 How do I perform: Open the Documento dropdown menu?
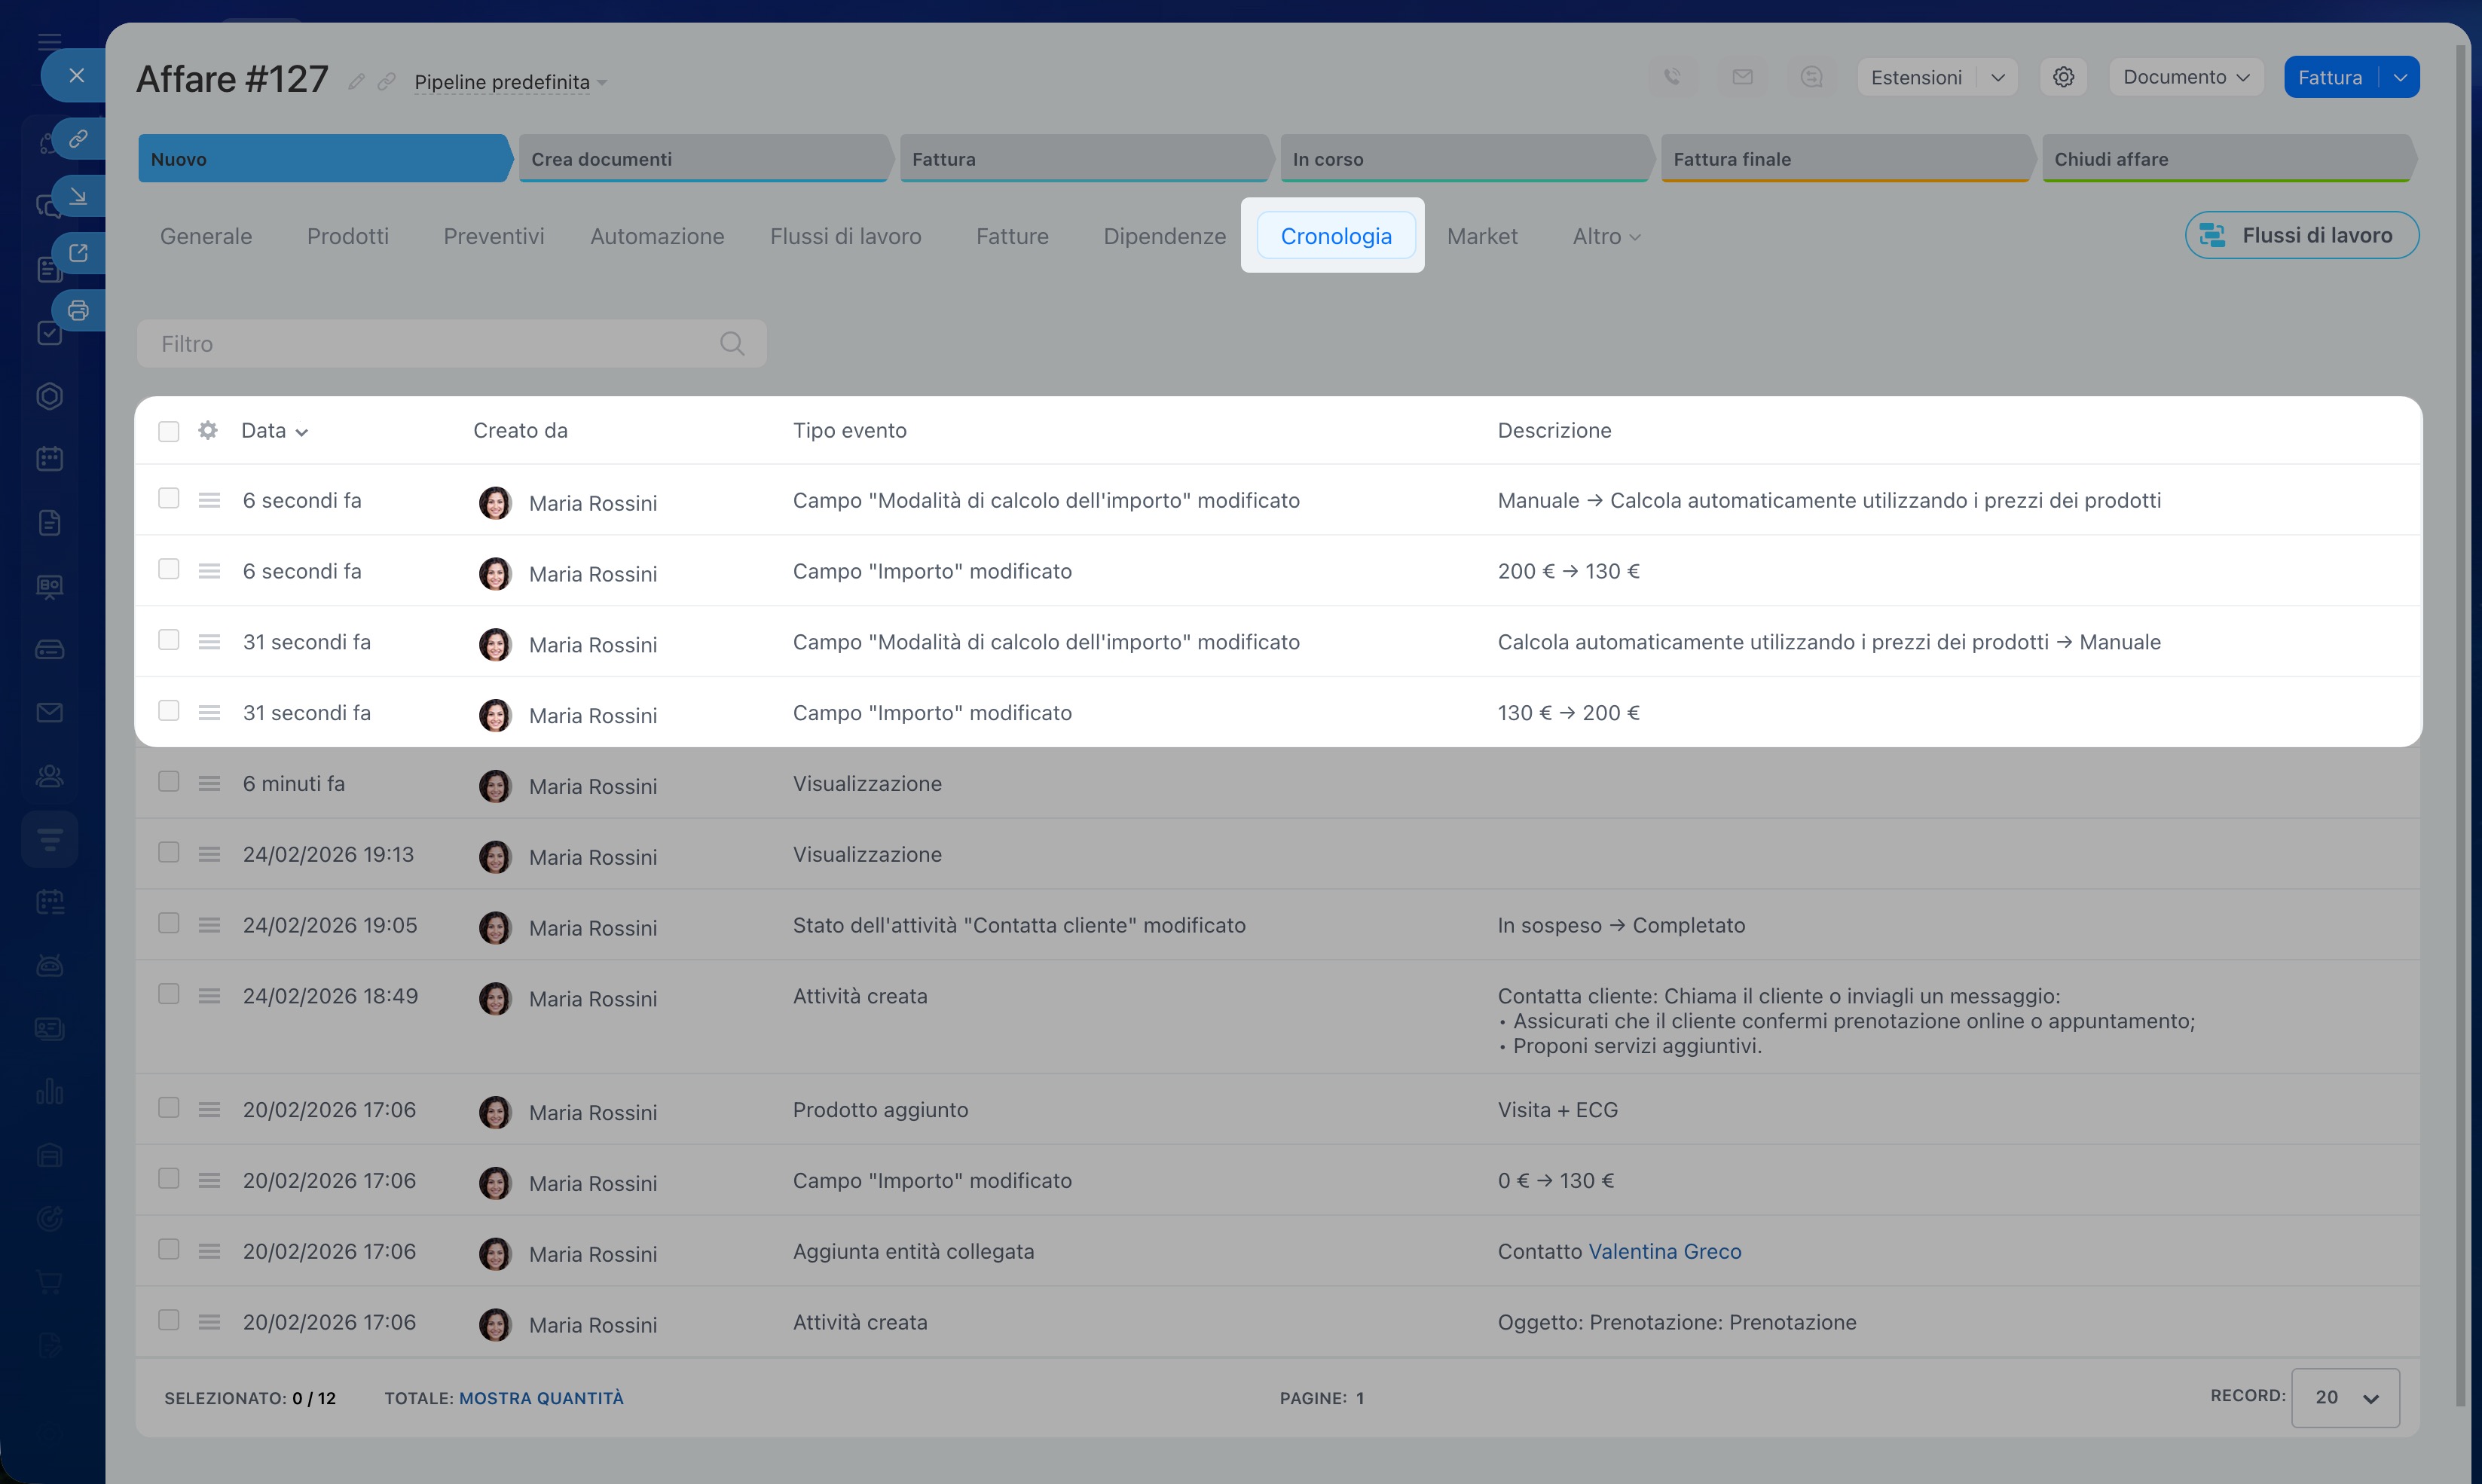pyautogui.click(x=2185, y=77)
